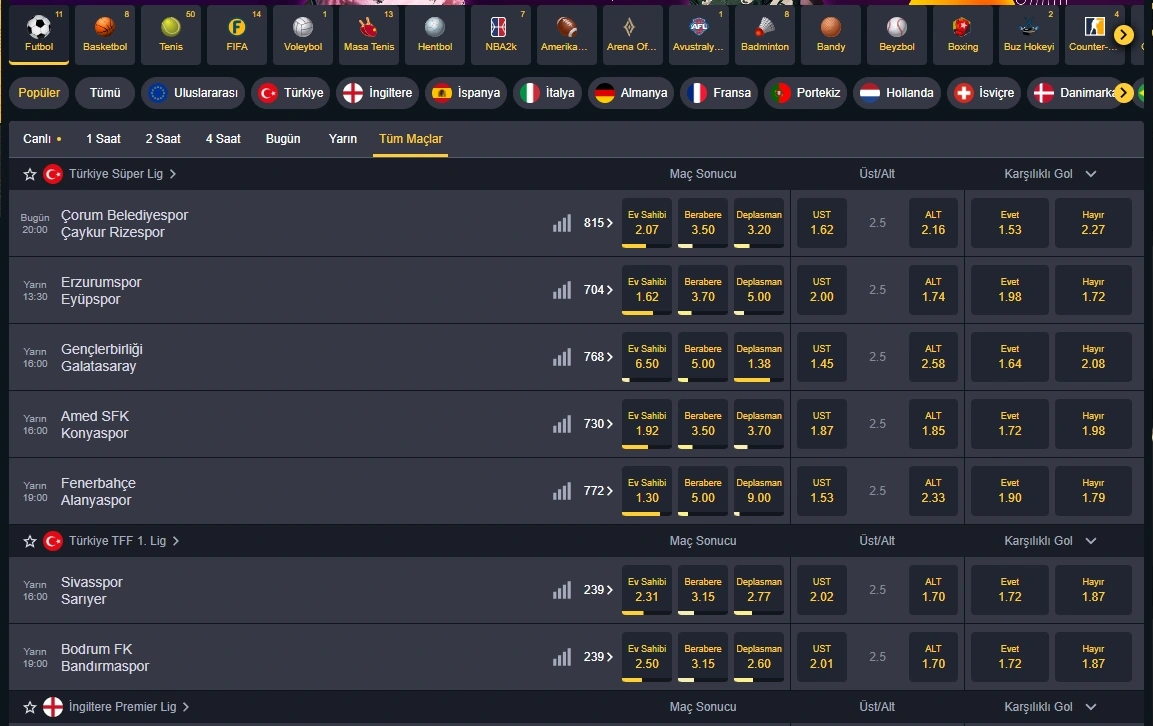Favorite the Türkiye TFF 1. Lig league
Image resolution: width=1153 pixels, height=726 pixels.
pyautogui.click(x=29, y=541)
